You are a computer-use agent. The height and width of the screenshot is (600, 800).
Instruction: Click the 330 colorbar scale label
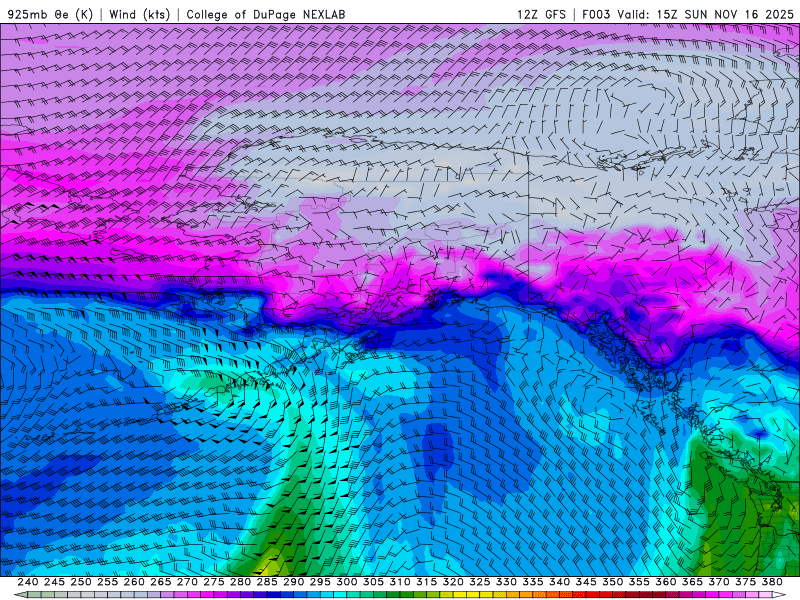[506, 582]
